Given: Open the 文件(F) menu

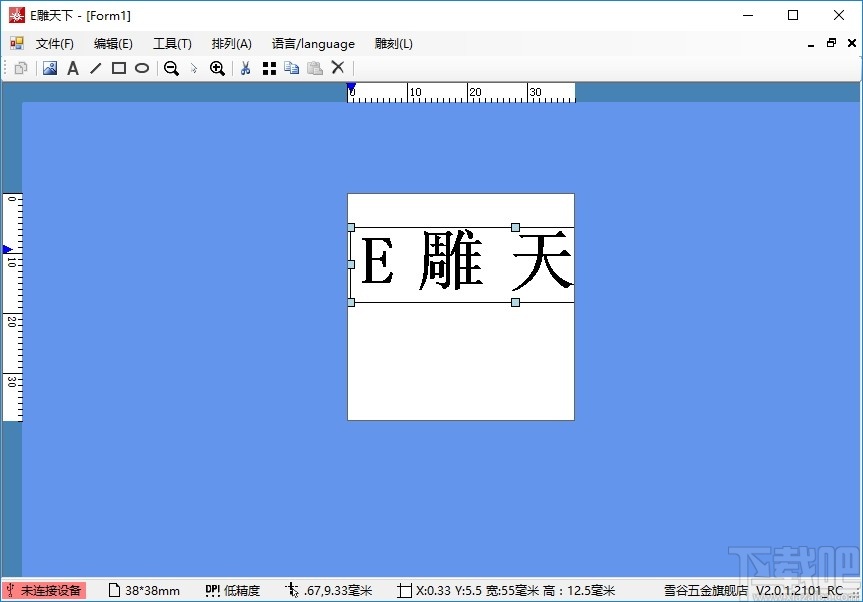Looking at the screenshot, I should 54,43.
